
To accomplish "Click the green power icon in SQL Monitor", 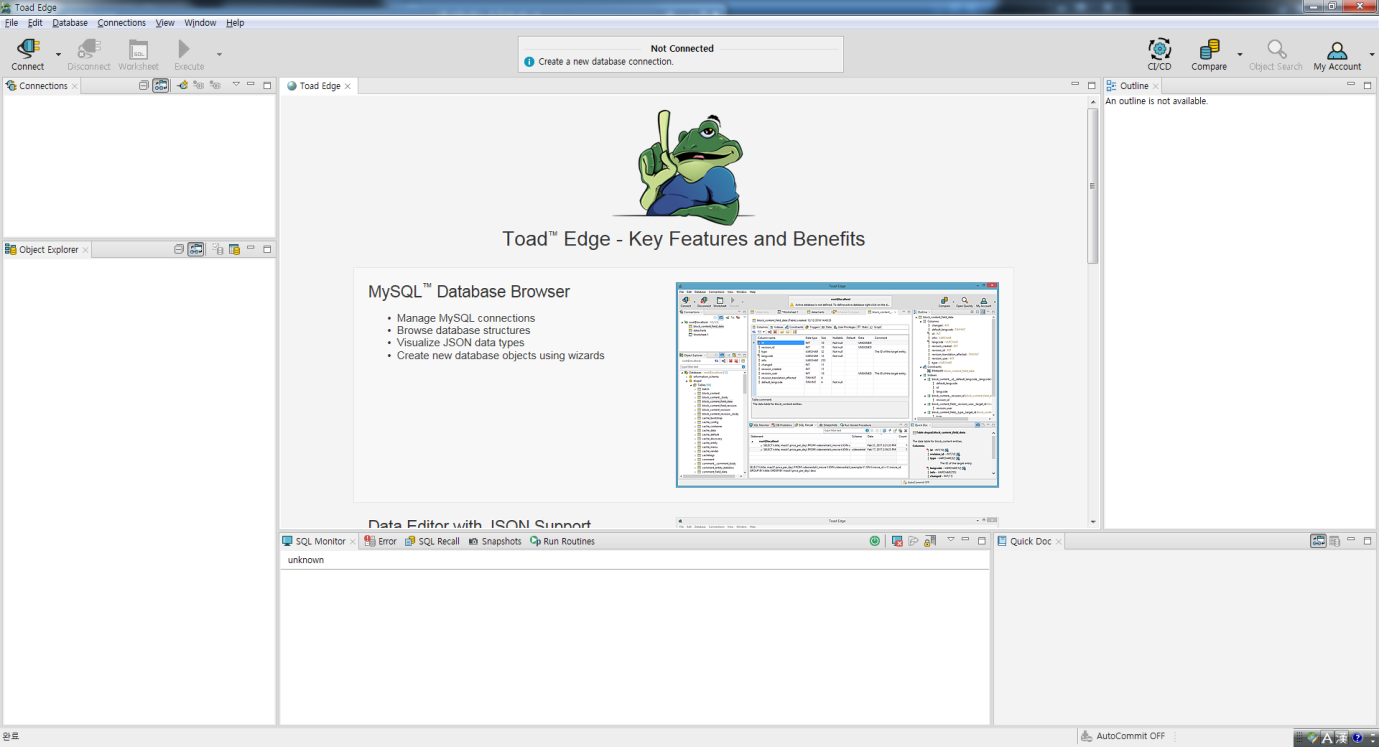I will (875, 541).
